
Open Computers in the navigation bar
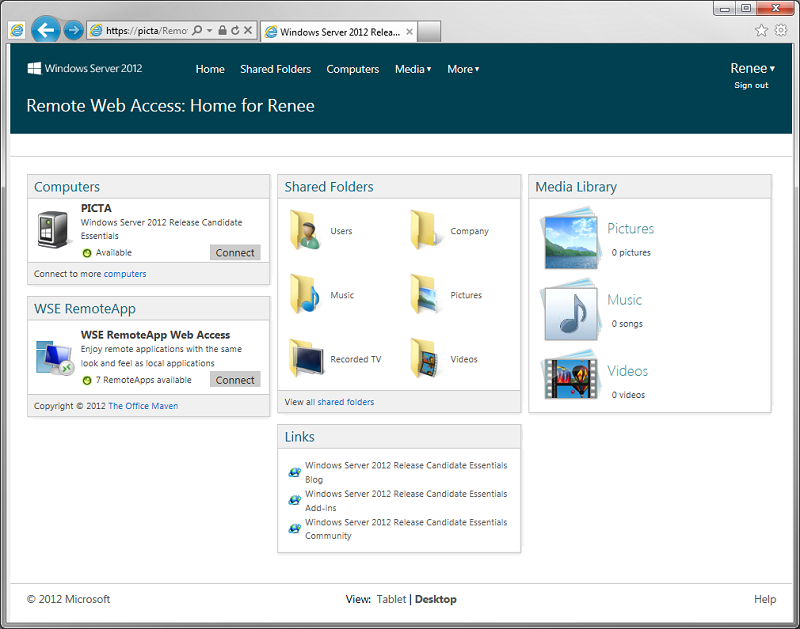[x=353, y=69]
